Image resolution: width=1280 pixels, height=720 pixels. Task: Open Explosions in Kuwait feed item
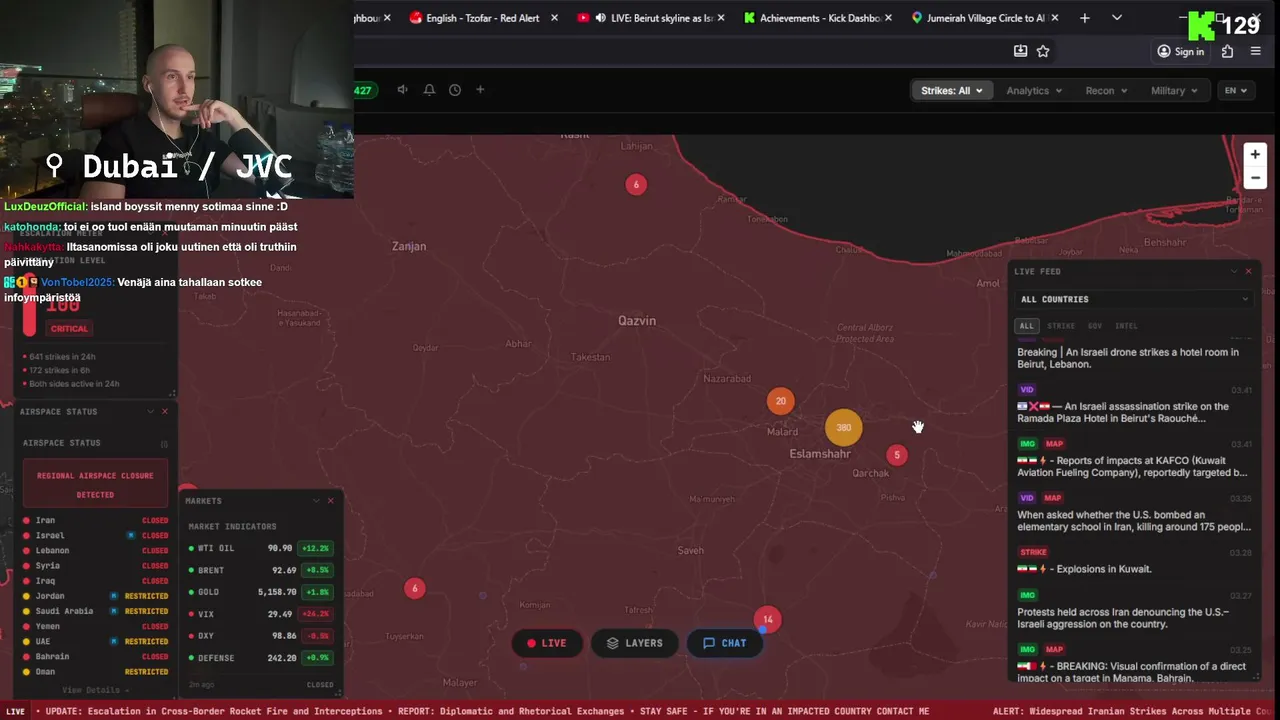(x=1135, y=563)
